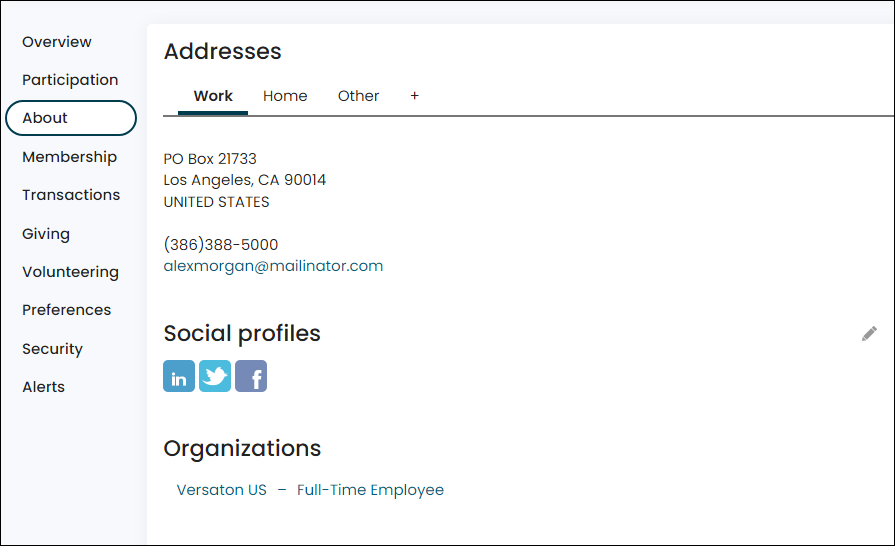Navigate to Volunteering section
Screen dimensions: 895x546
click(70, 272)
